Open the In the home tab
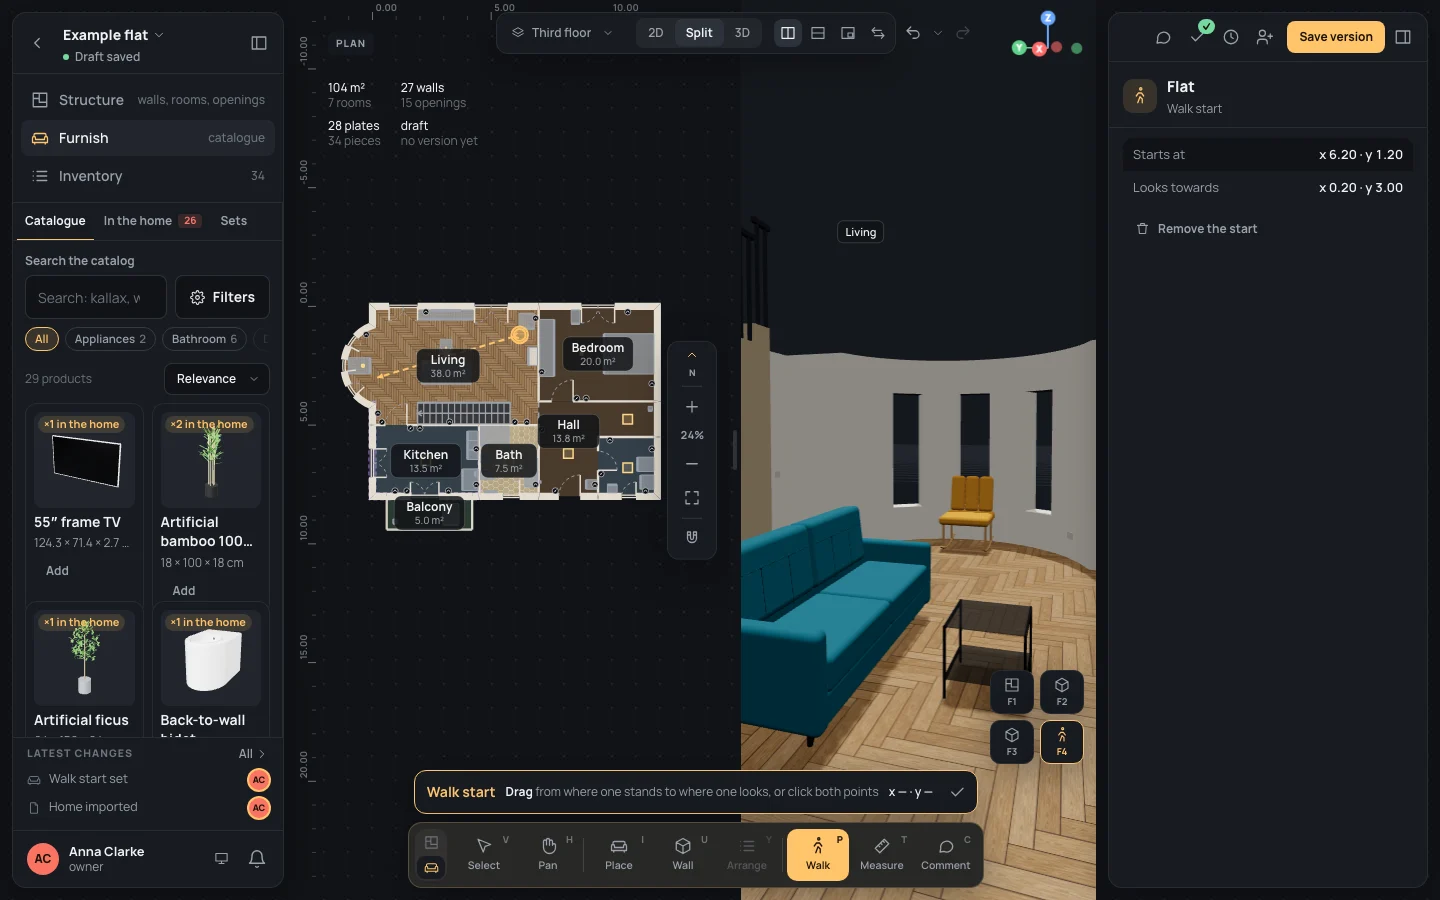 (152, 221)
